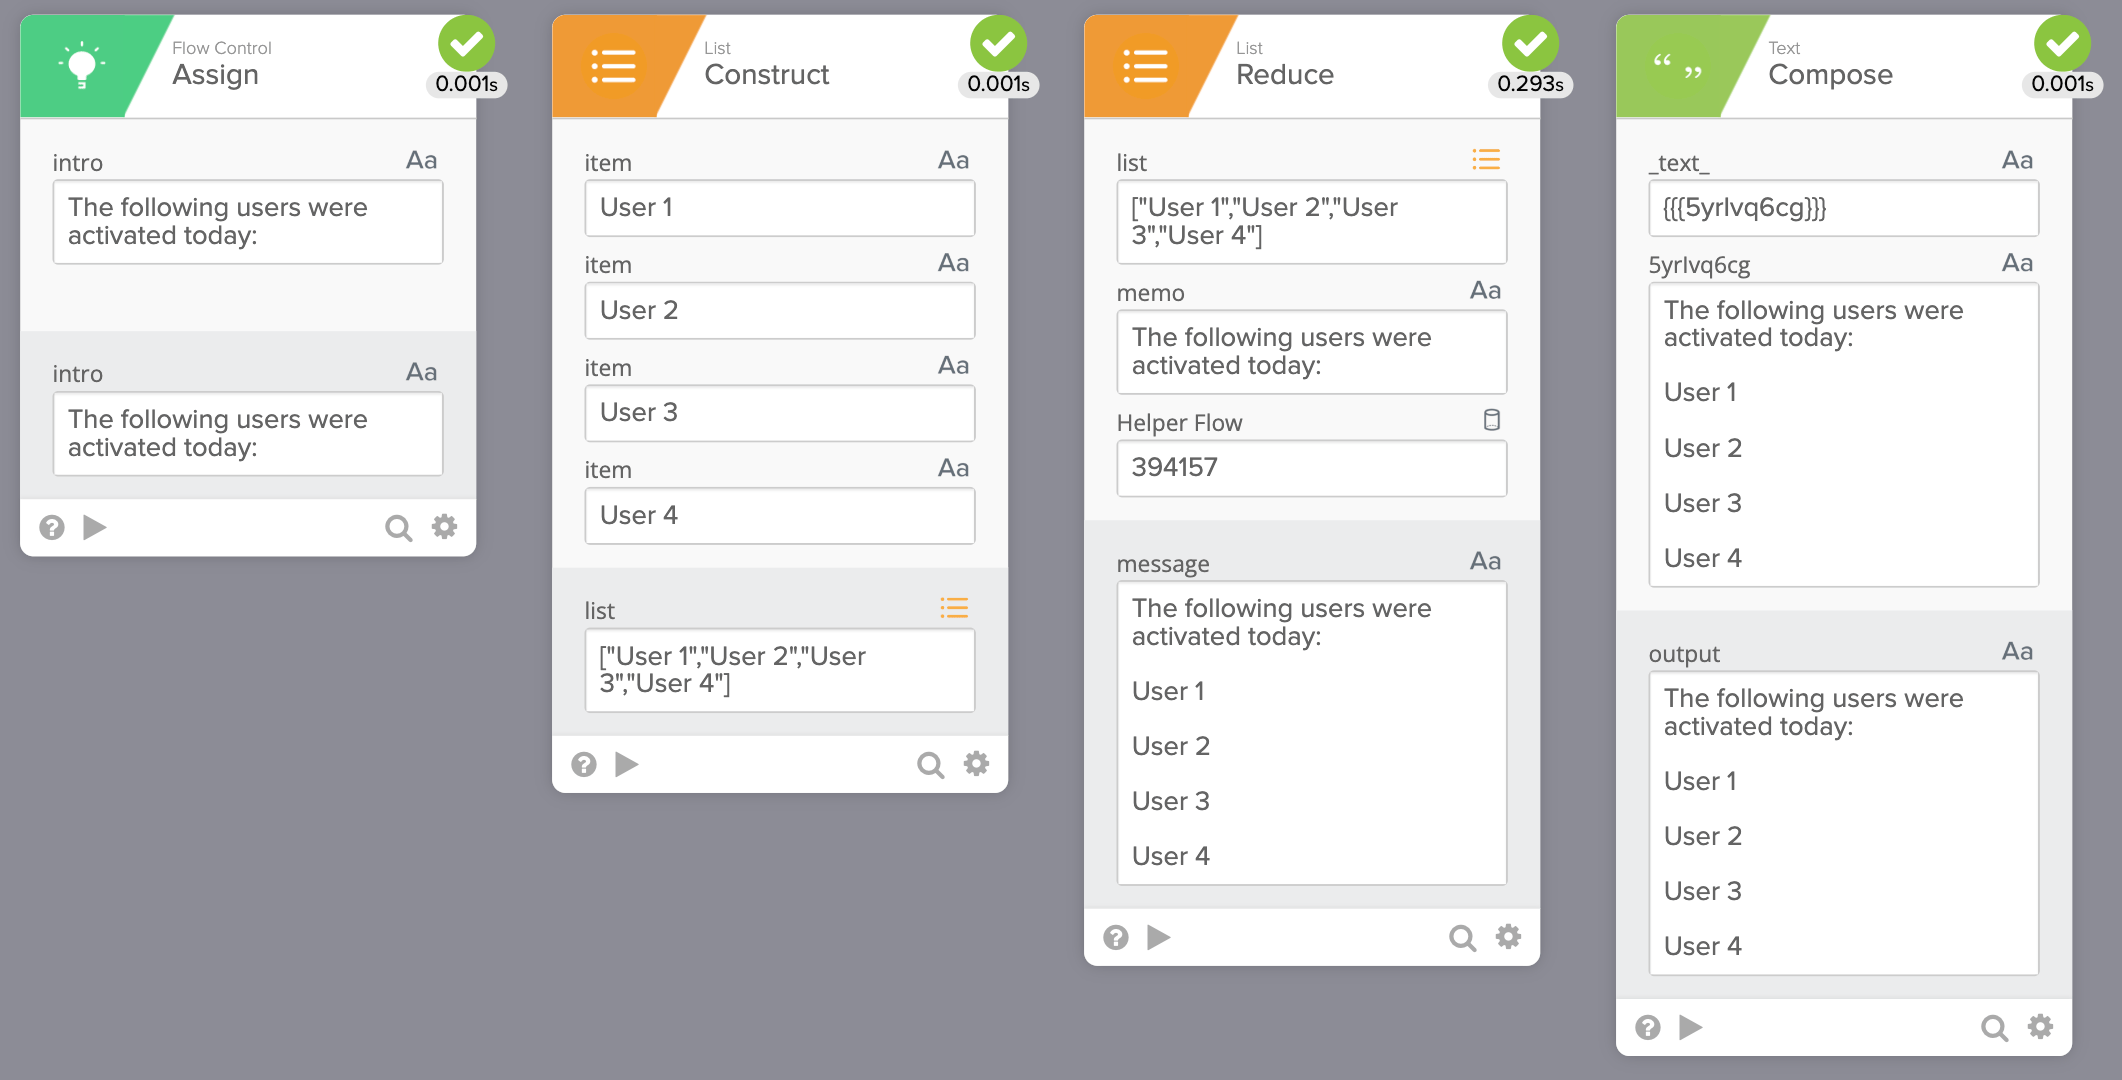The image size is (2122, 1080).
Task: Toggle the Aa text type on intro field
Action: (x=421, y=159)
